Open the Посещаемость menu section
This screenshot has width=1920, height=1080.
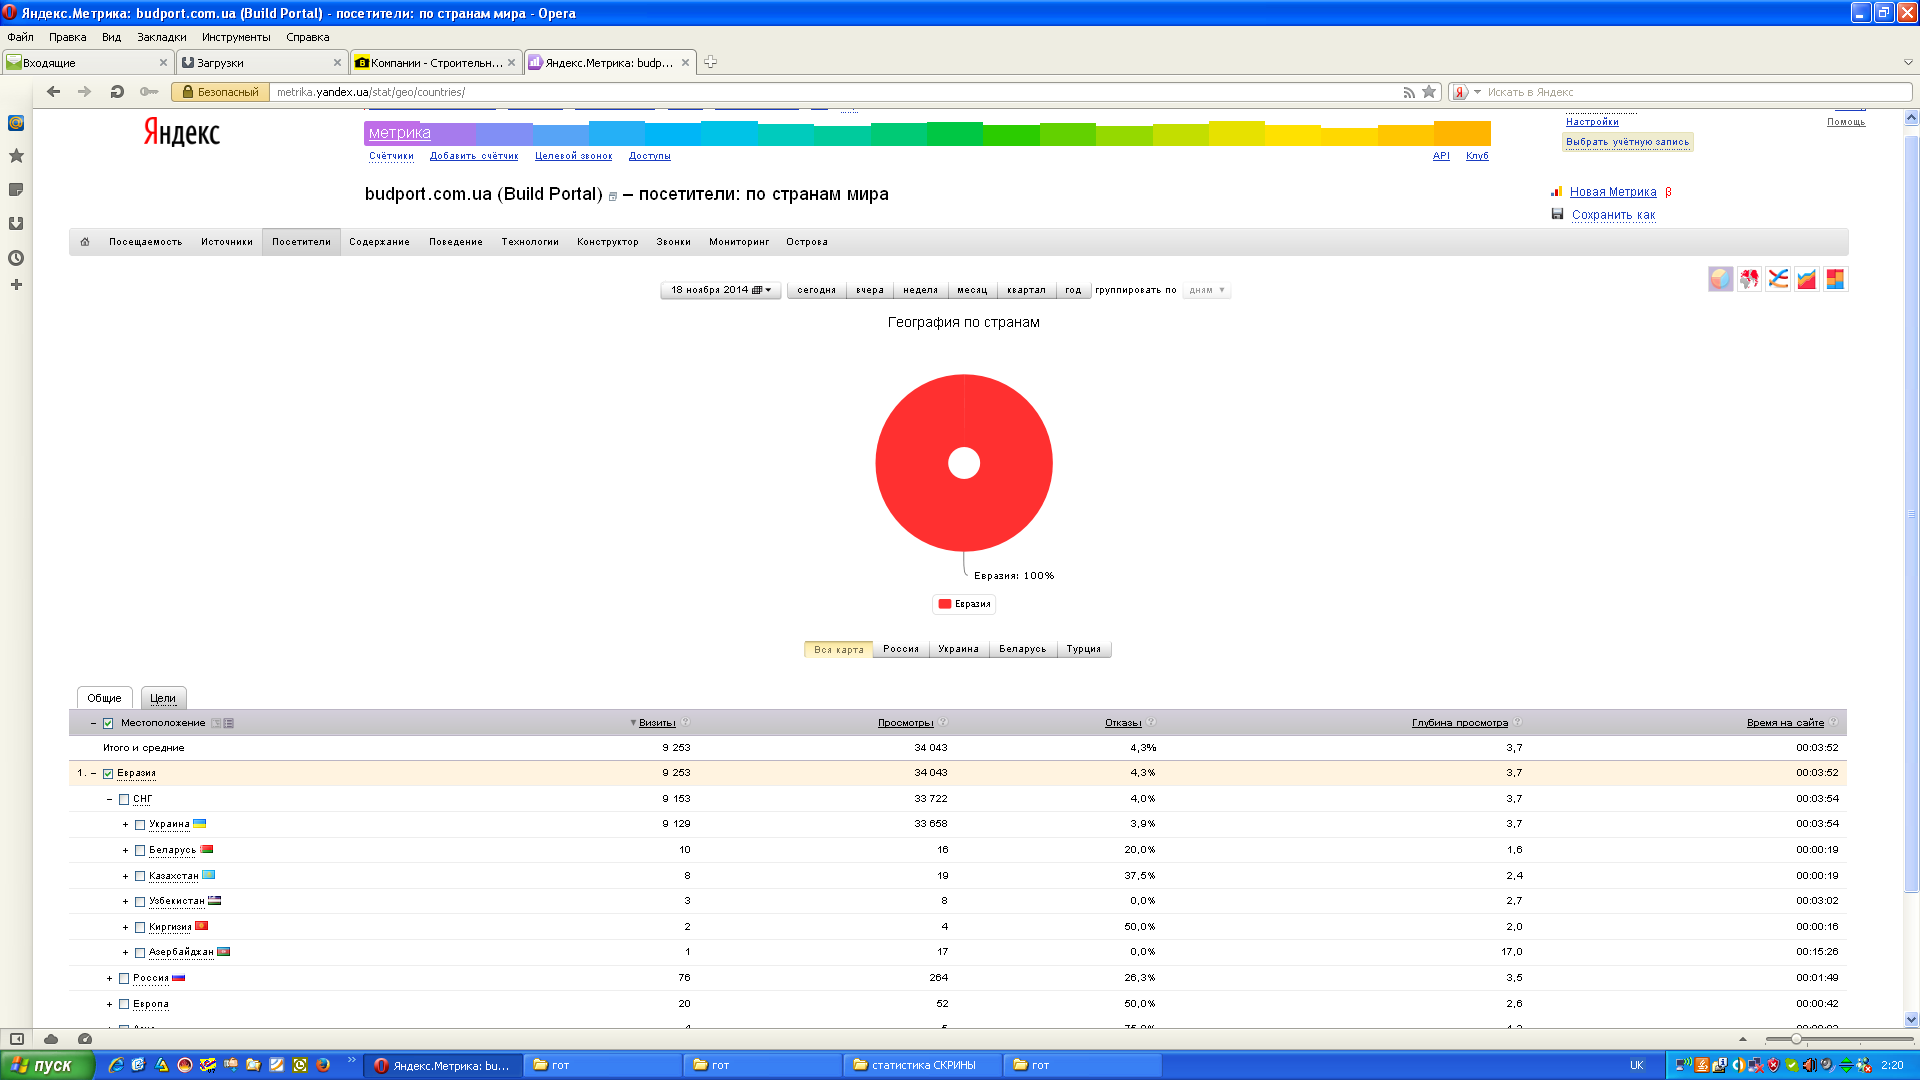coord(146,242)
